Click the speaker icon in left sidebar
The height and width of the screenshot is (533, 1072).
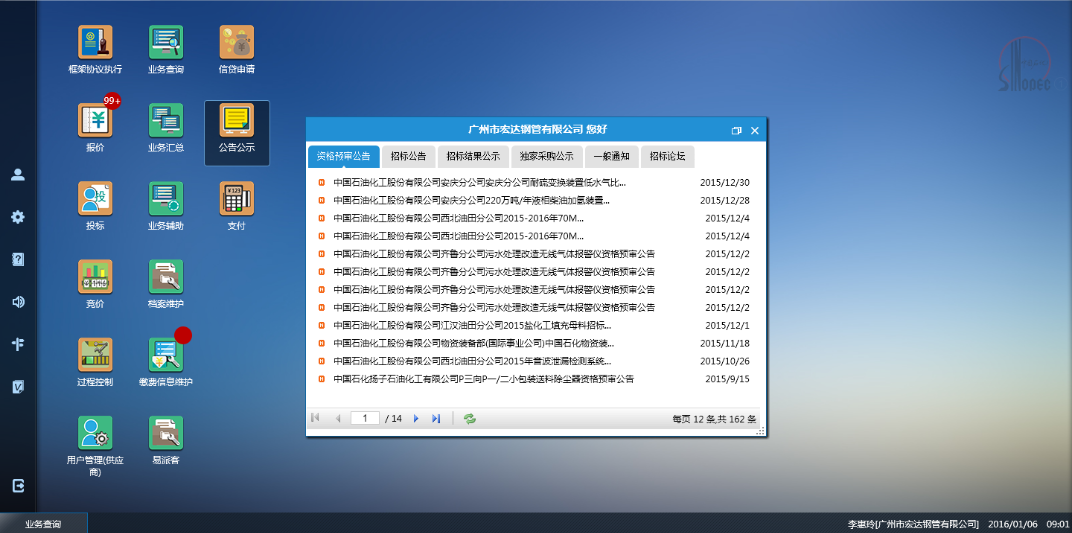click(x=18, y=302)
